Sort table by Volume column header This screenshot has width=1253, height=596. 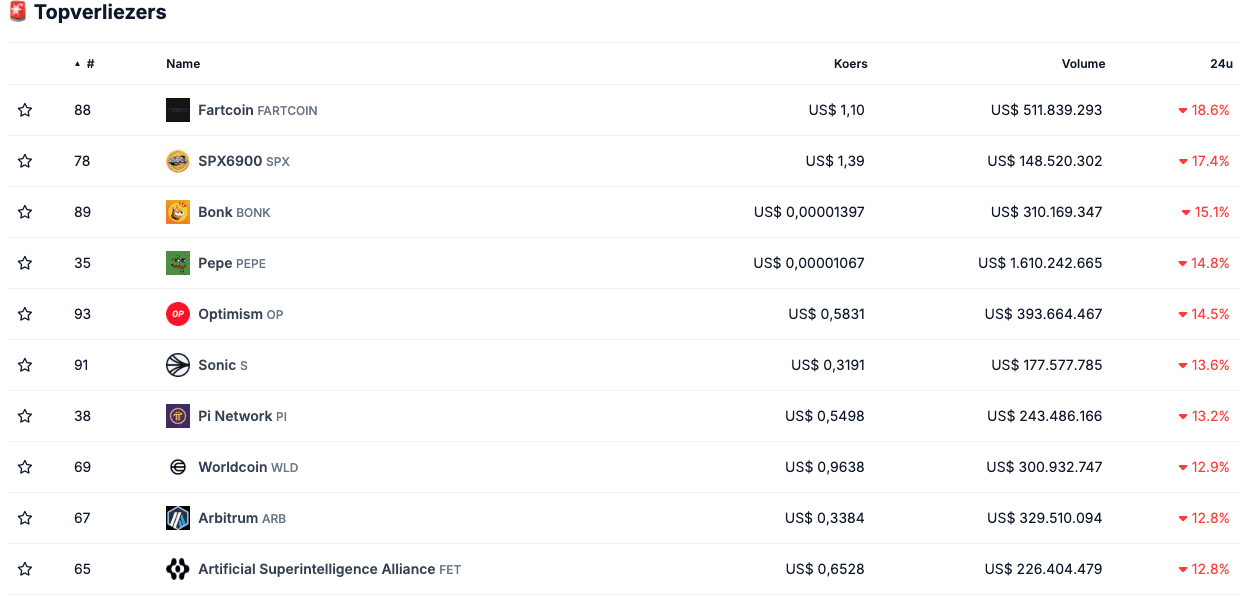1084,64
